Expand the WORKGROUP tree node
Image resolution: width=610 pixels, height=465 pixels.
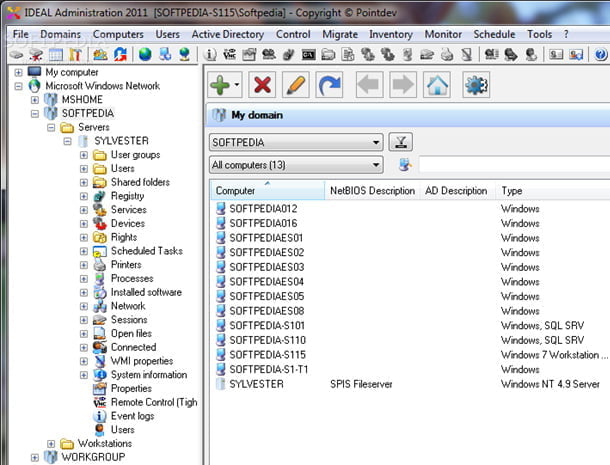click(x=35, y=457)
